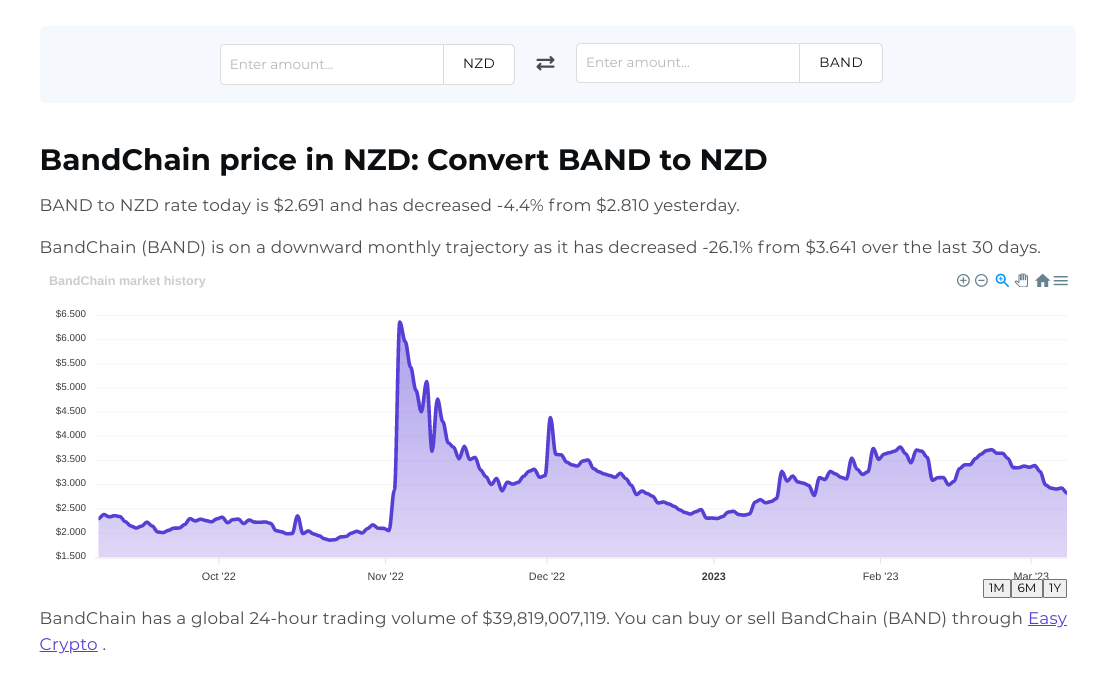The image size is (1116, 681).
Task: Follow the Easy Crypto link
Action: point(1047,618)
